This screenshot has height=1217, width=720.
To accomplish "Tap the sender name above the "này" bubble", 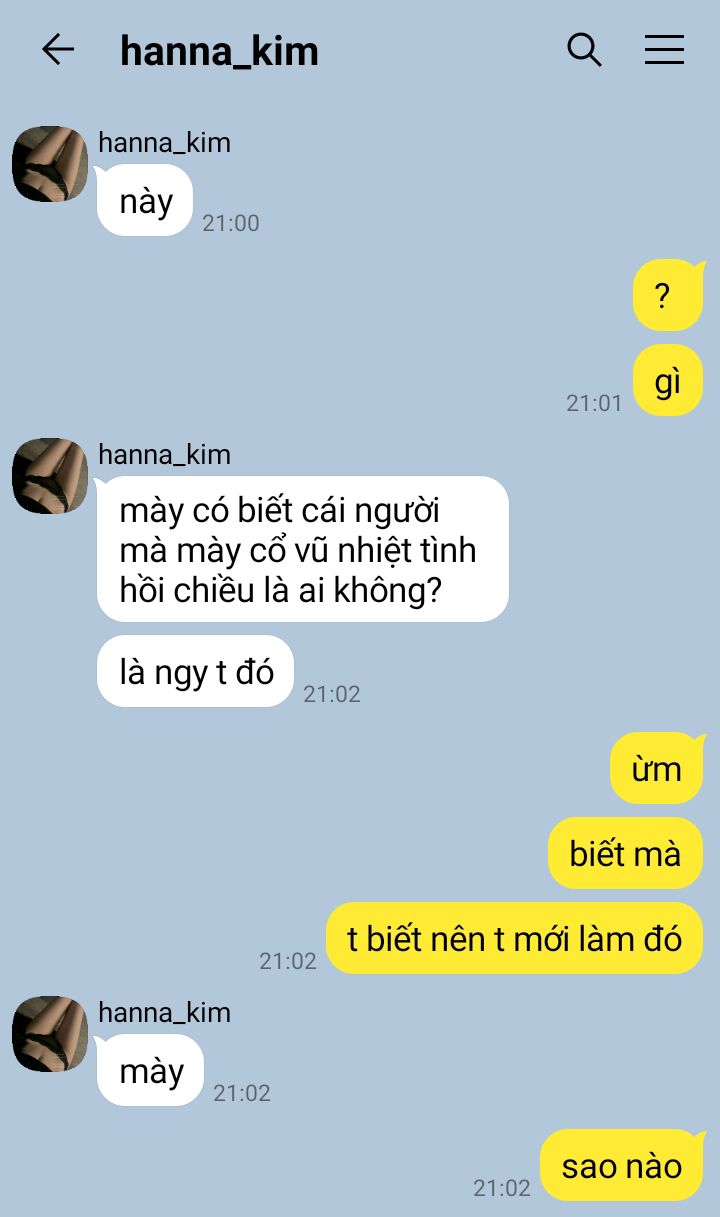I will [164, 142].
